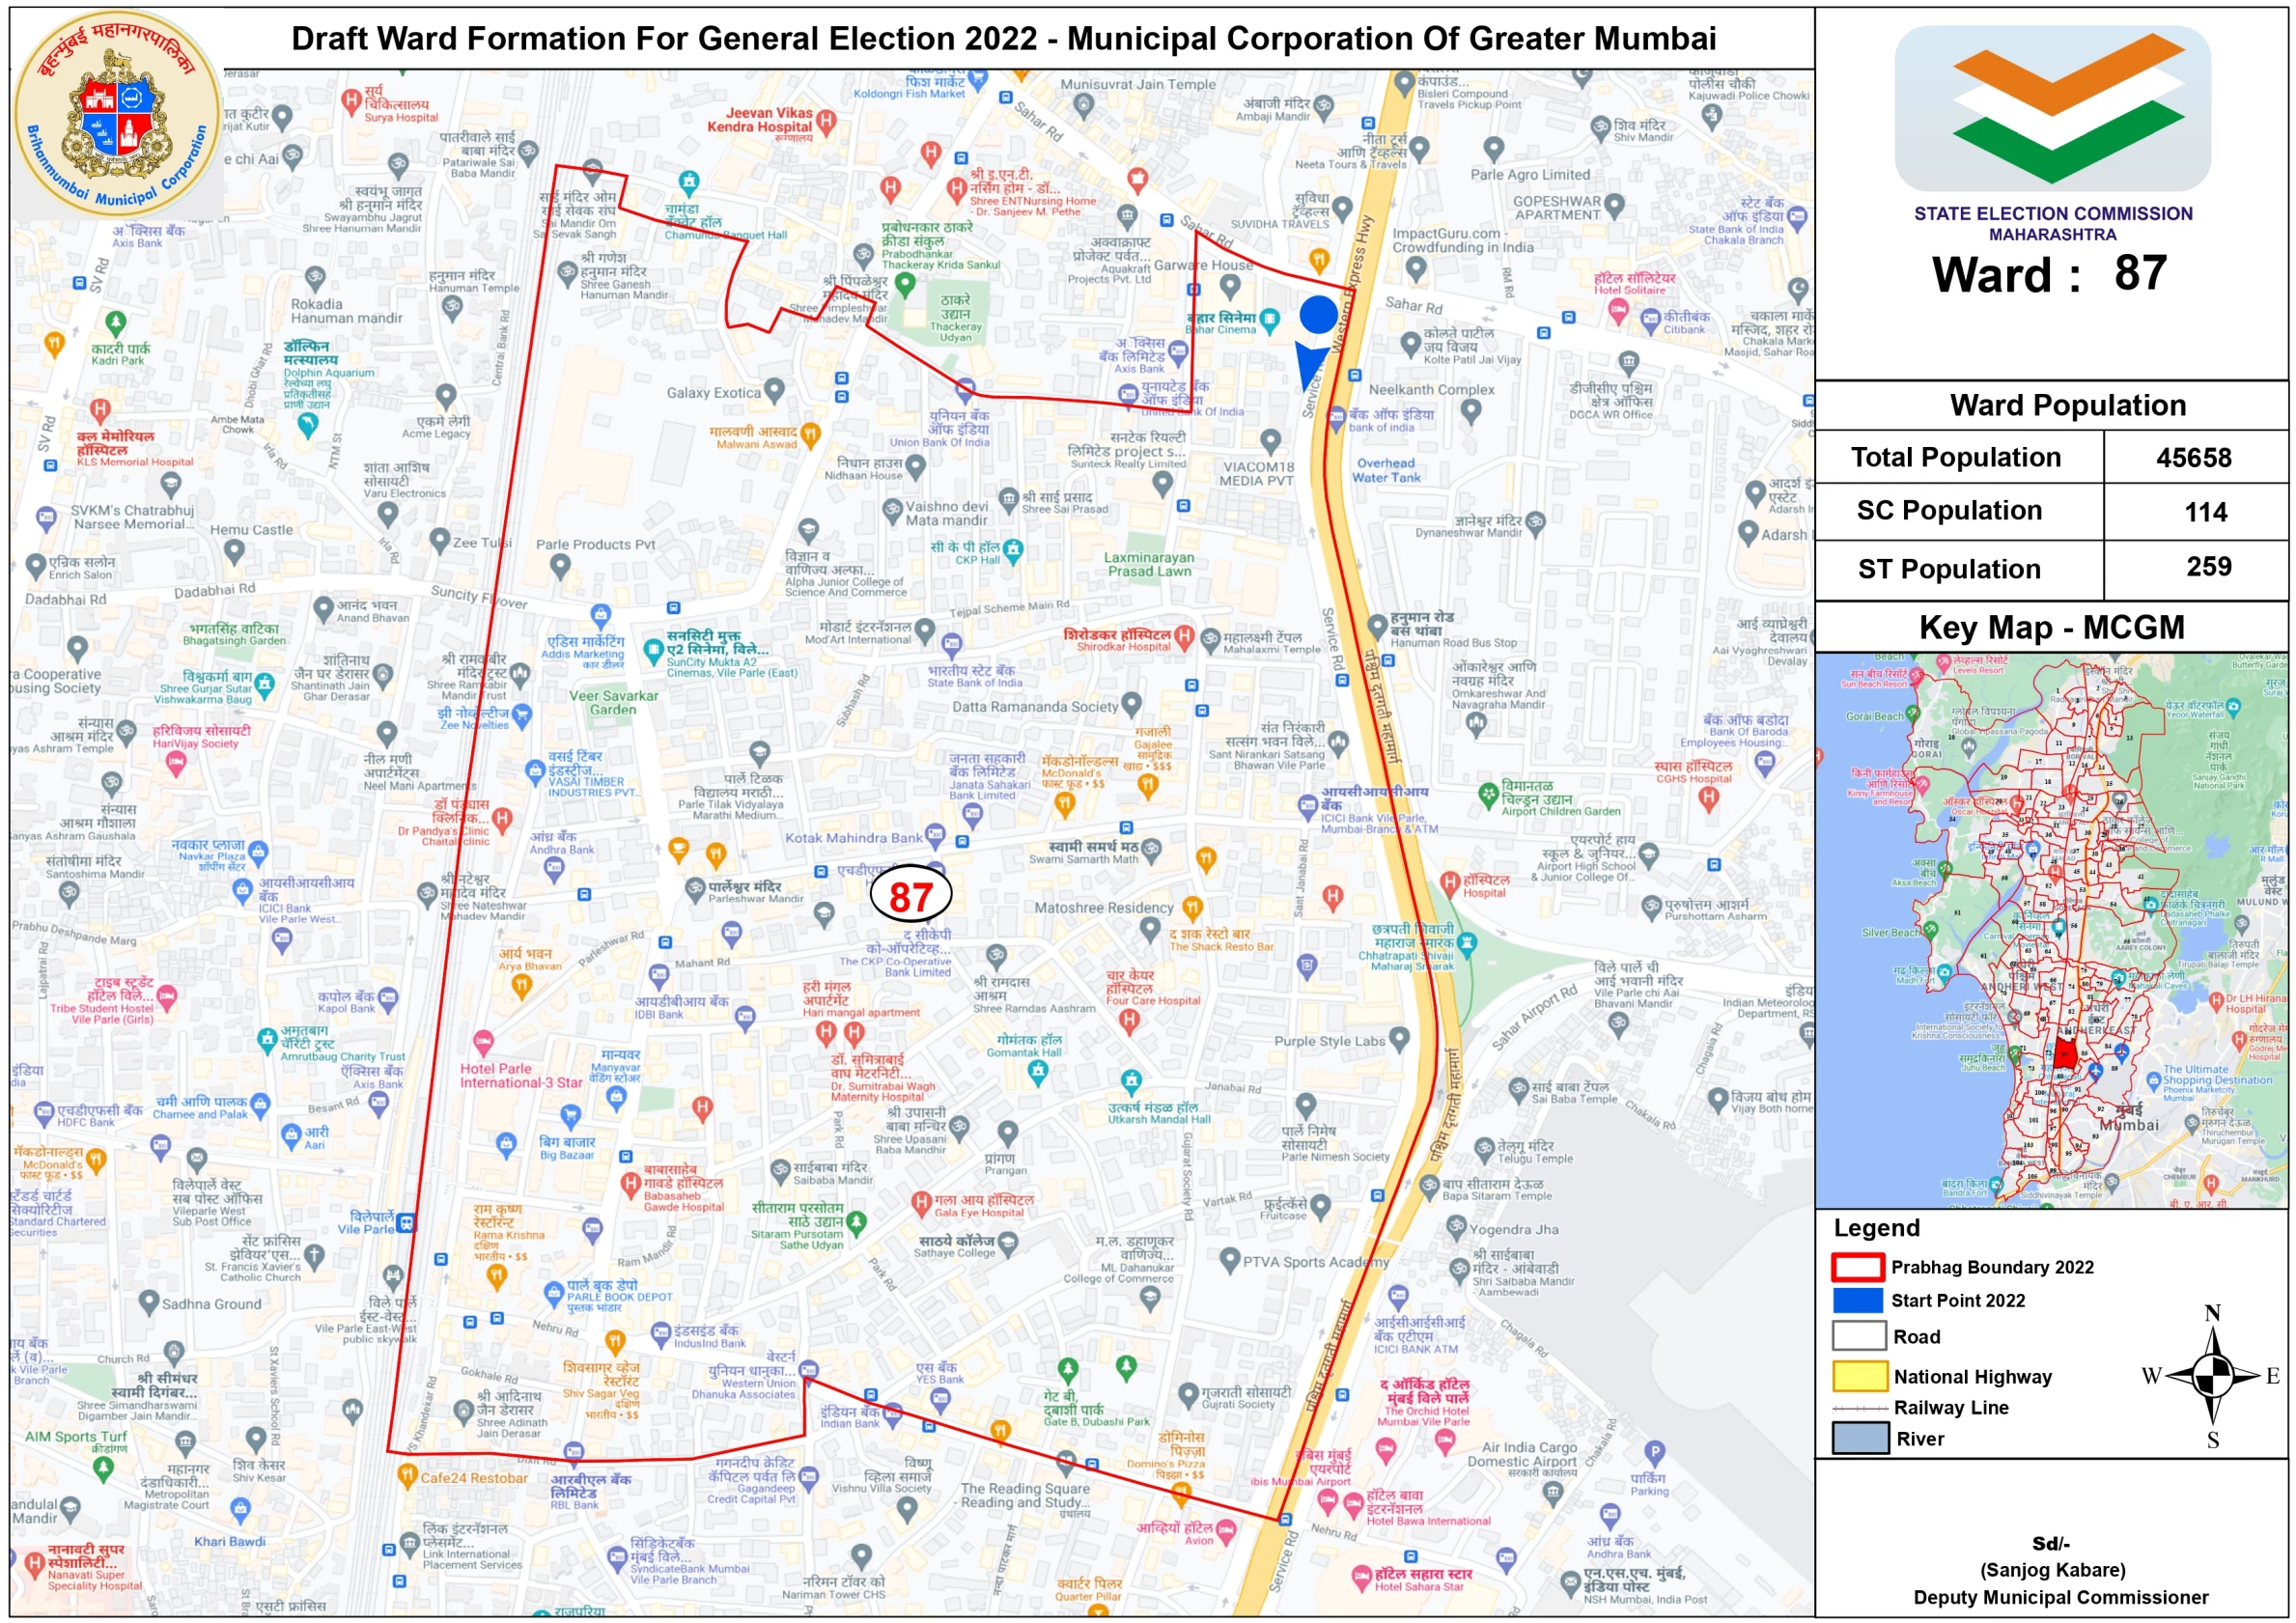Click the blue start point circle marker
2296x1623 pixels.
(x=1318, y=314)
